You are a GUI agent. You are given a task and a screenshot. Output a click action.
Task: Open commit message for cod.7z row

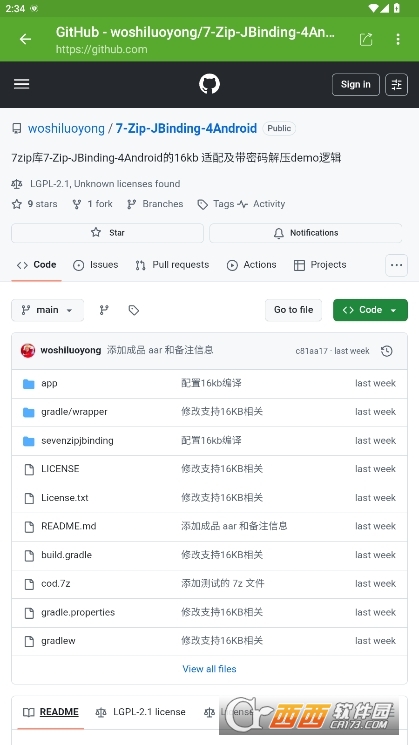pyautogui.click(x=222, y=583)
